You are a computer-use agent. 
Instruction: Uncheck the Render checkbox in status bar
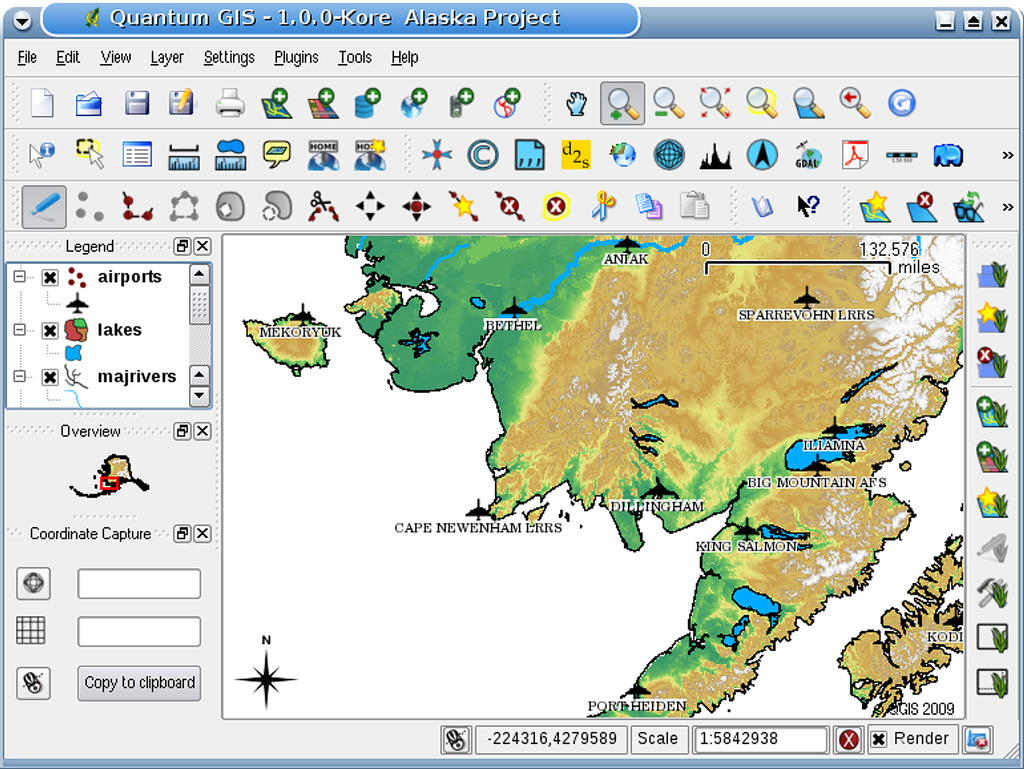pyautogui.click(x=879, y=739)
